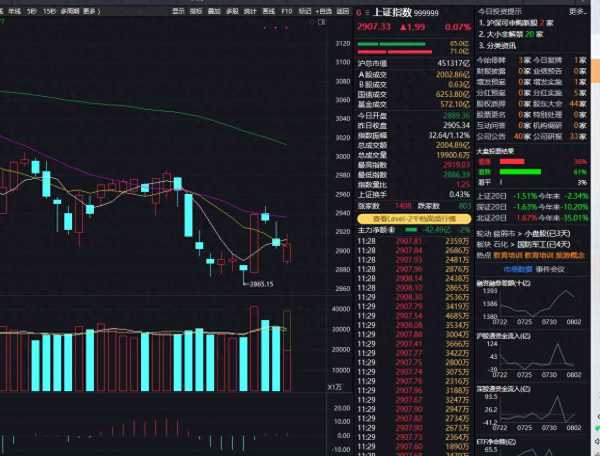
Task: Open 更多 link in 今日投资提示
Action: click(x=577, y=11)
